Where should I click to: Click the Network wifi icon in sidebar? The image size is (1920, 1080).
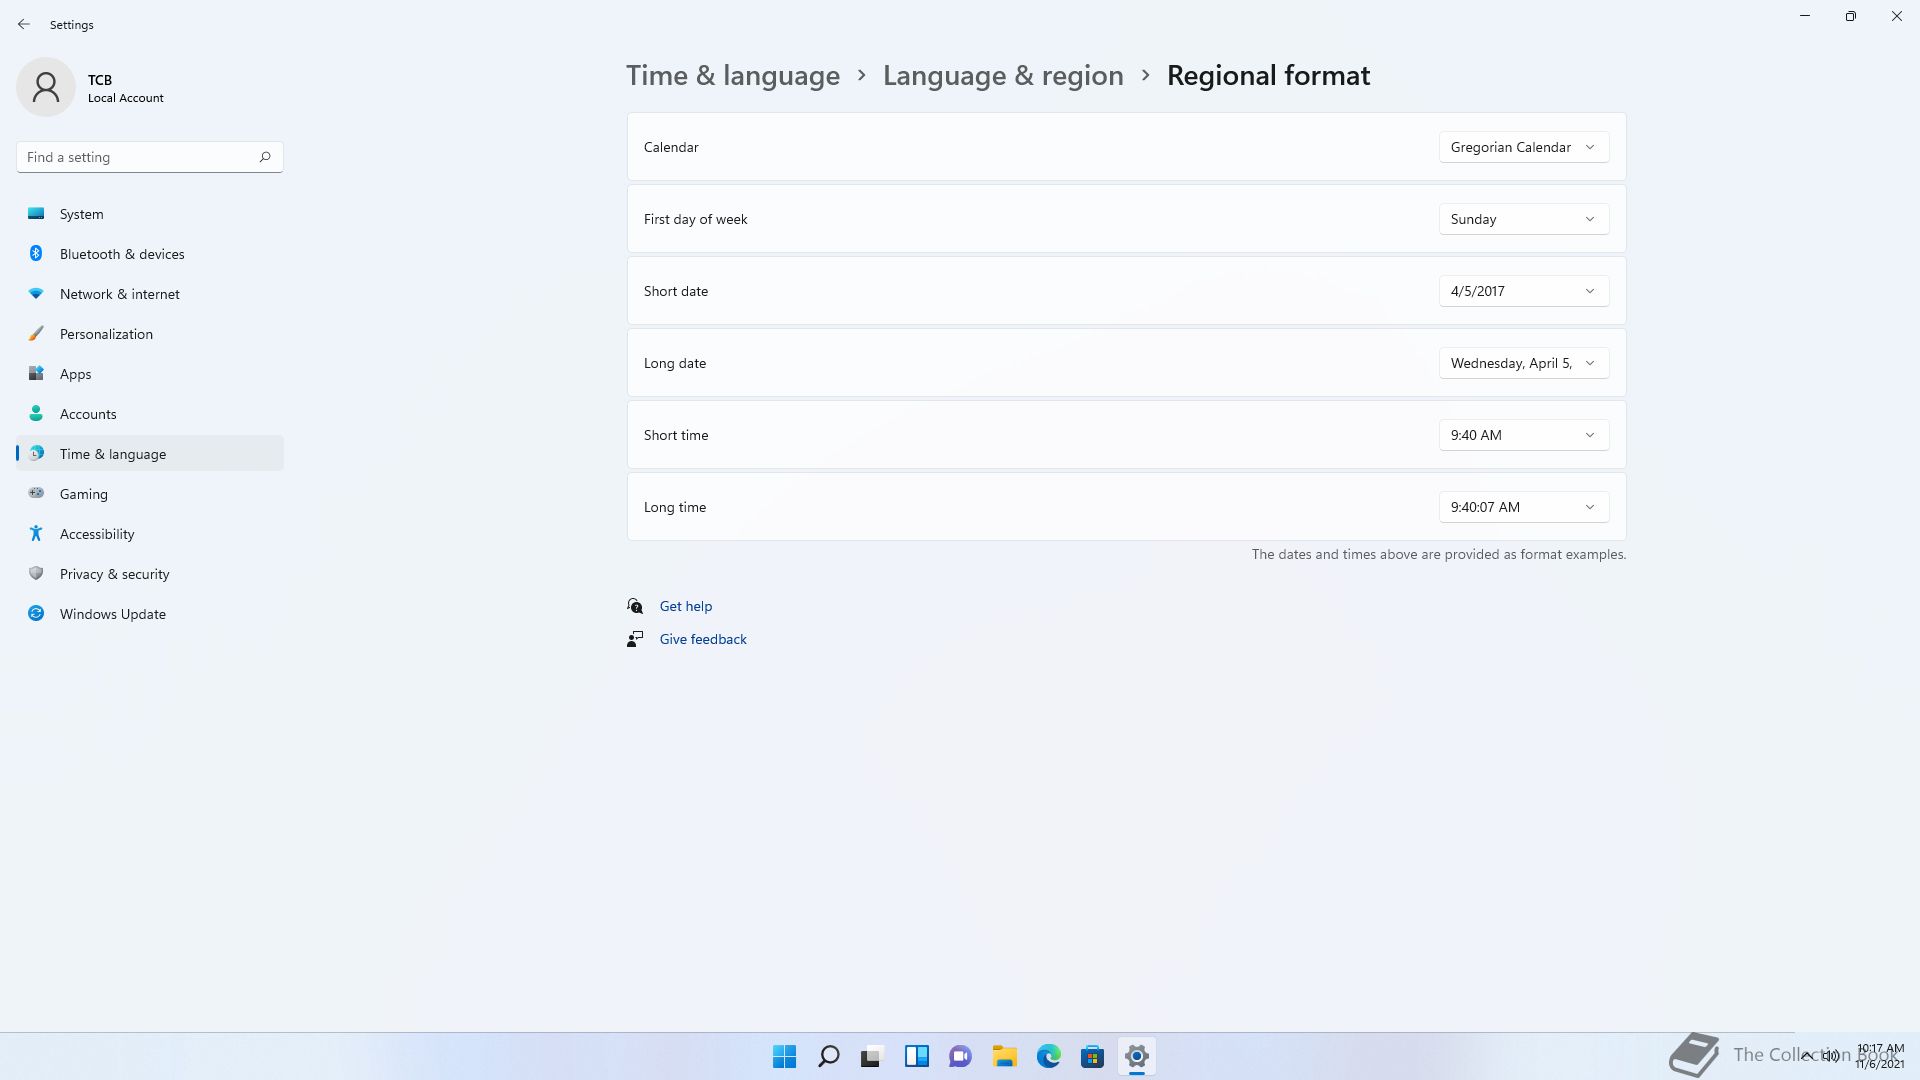tap(36, 294)
